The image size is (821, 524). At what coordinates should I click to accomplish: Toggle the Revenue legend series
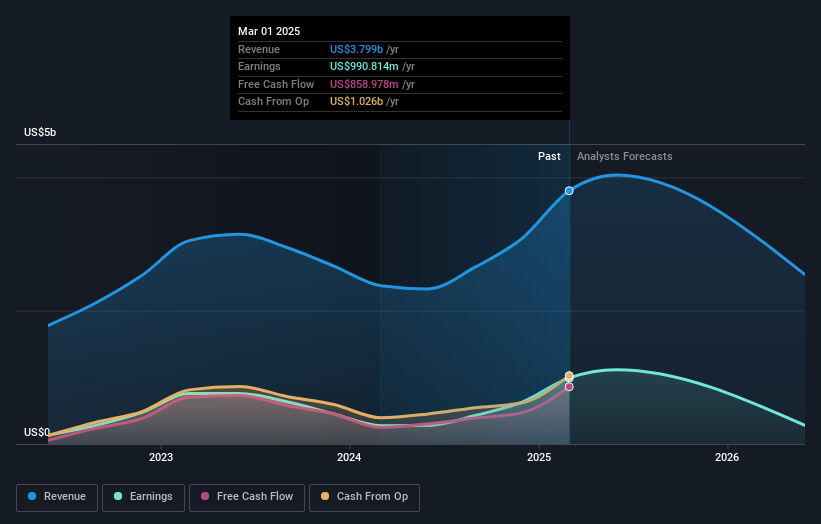point(57,497)
